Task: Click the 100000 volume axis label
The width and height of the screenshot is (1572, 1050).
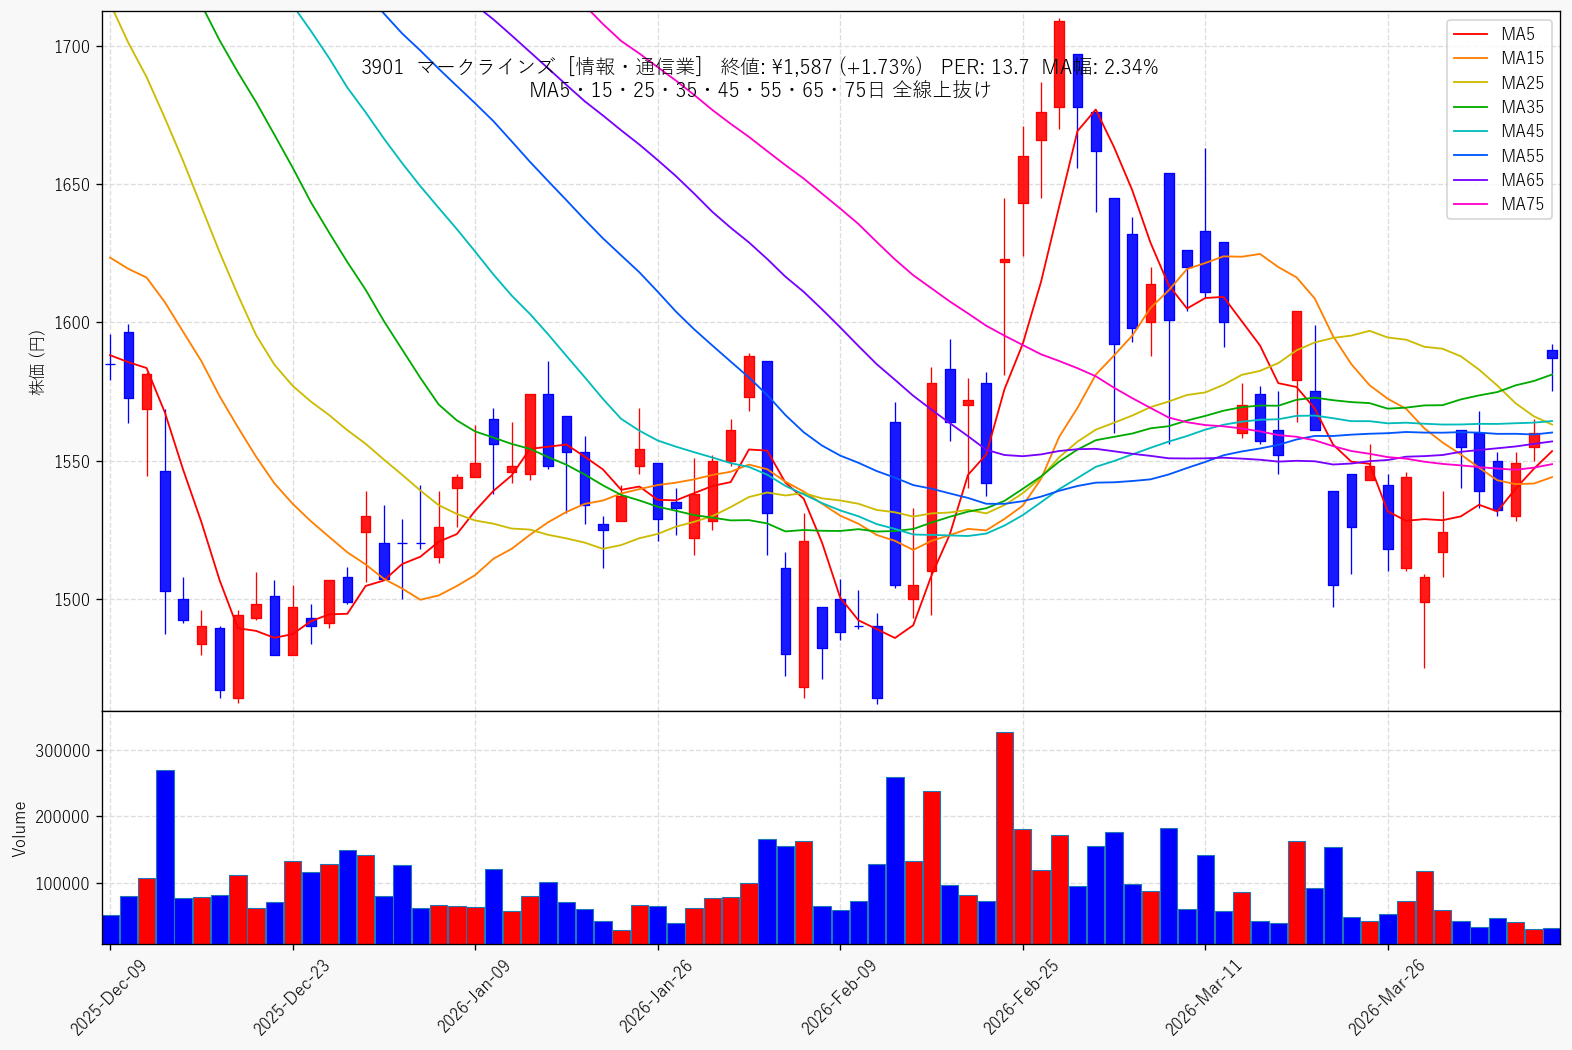Action: coord(63,884)
